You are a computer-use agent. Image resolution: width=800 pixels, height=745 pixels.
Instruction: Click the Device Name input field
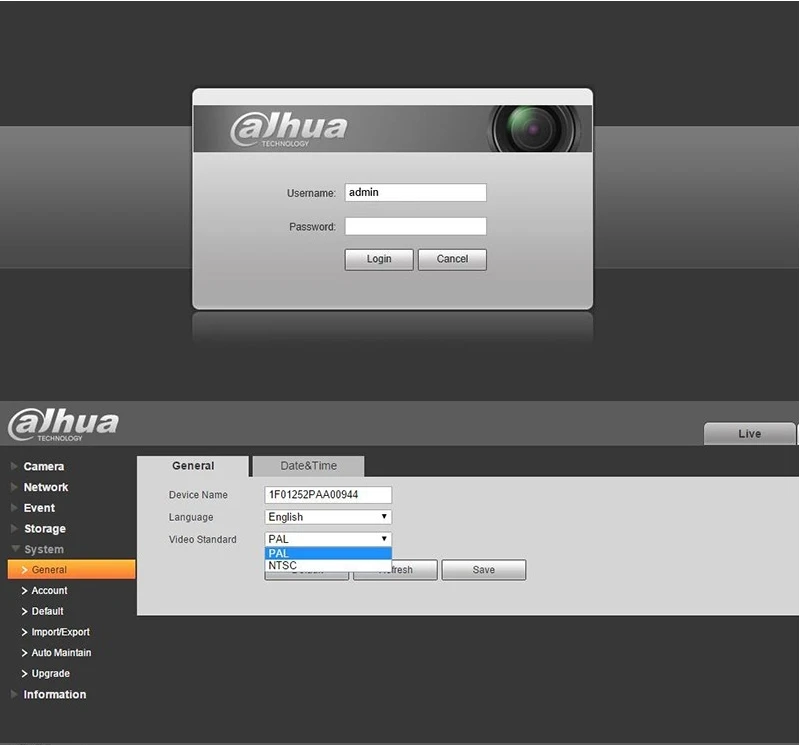tap(328, 494)
